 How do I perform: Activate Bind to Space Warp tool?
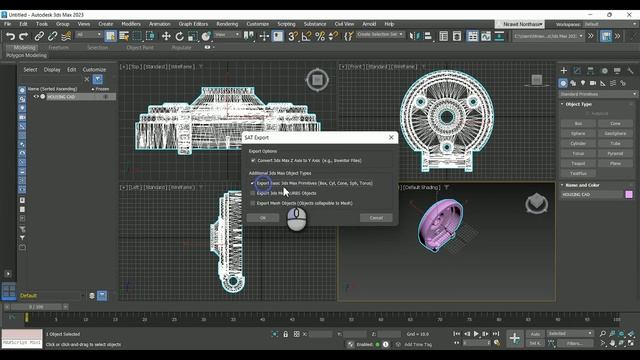[x=66, y=36]
